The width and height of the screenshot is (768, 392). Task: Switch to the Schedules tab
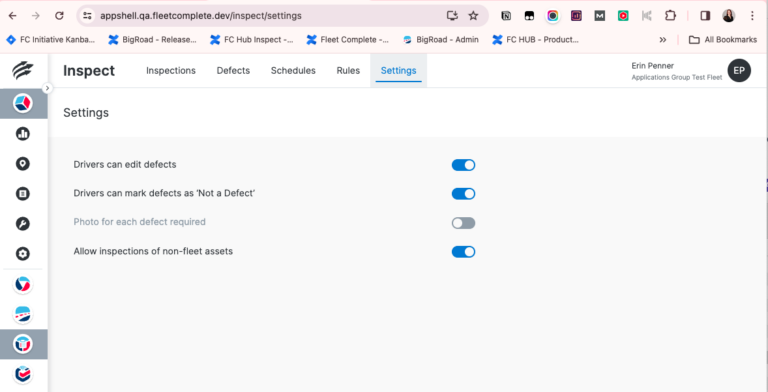tap(293, 71)
